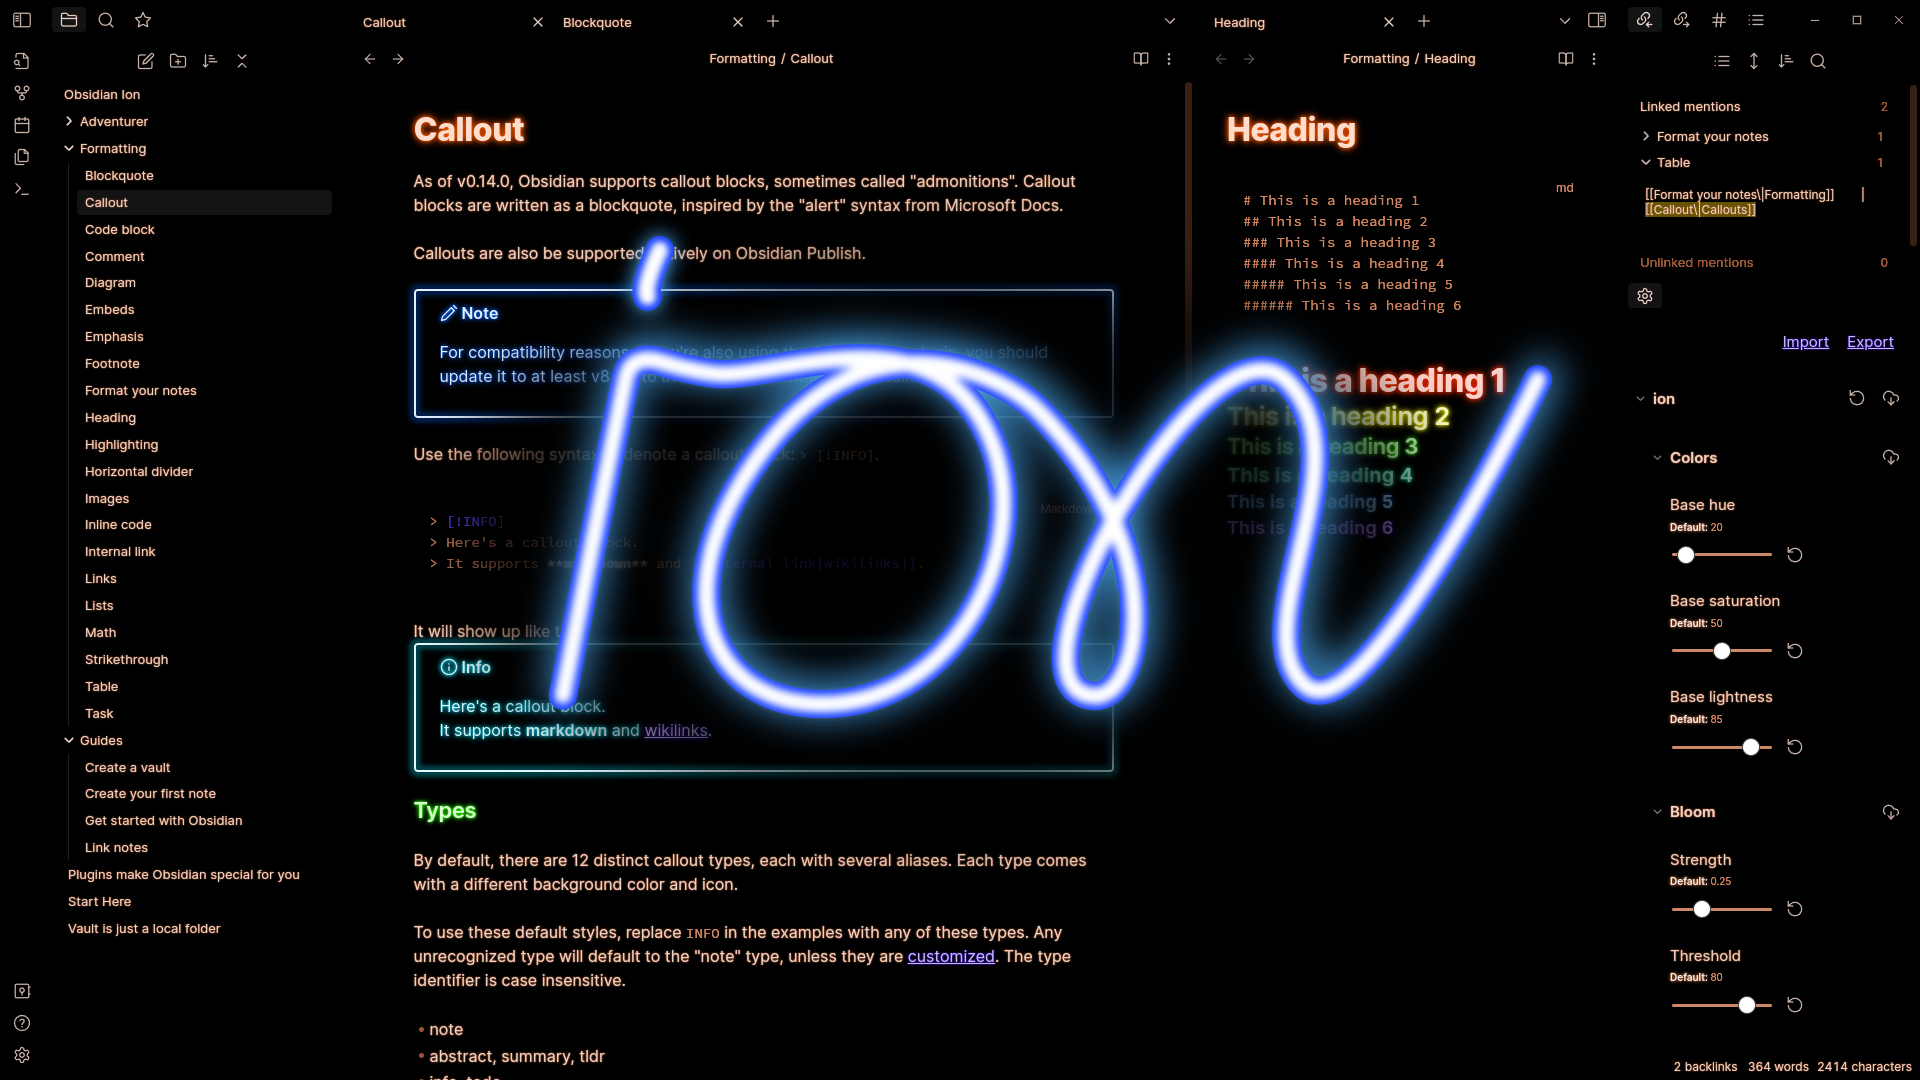
Task: Open Obsidian settings gear at bottom left
Action: click(x=22, y=1055)
